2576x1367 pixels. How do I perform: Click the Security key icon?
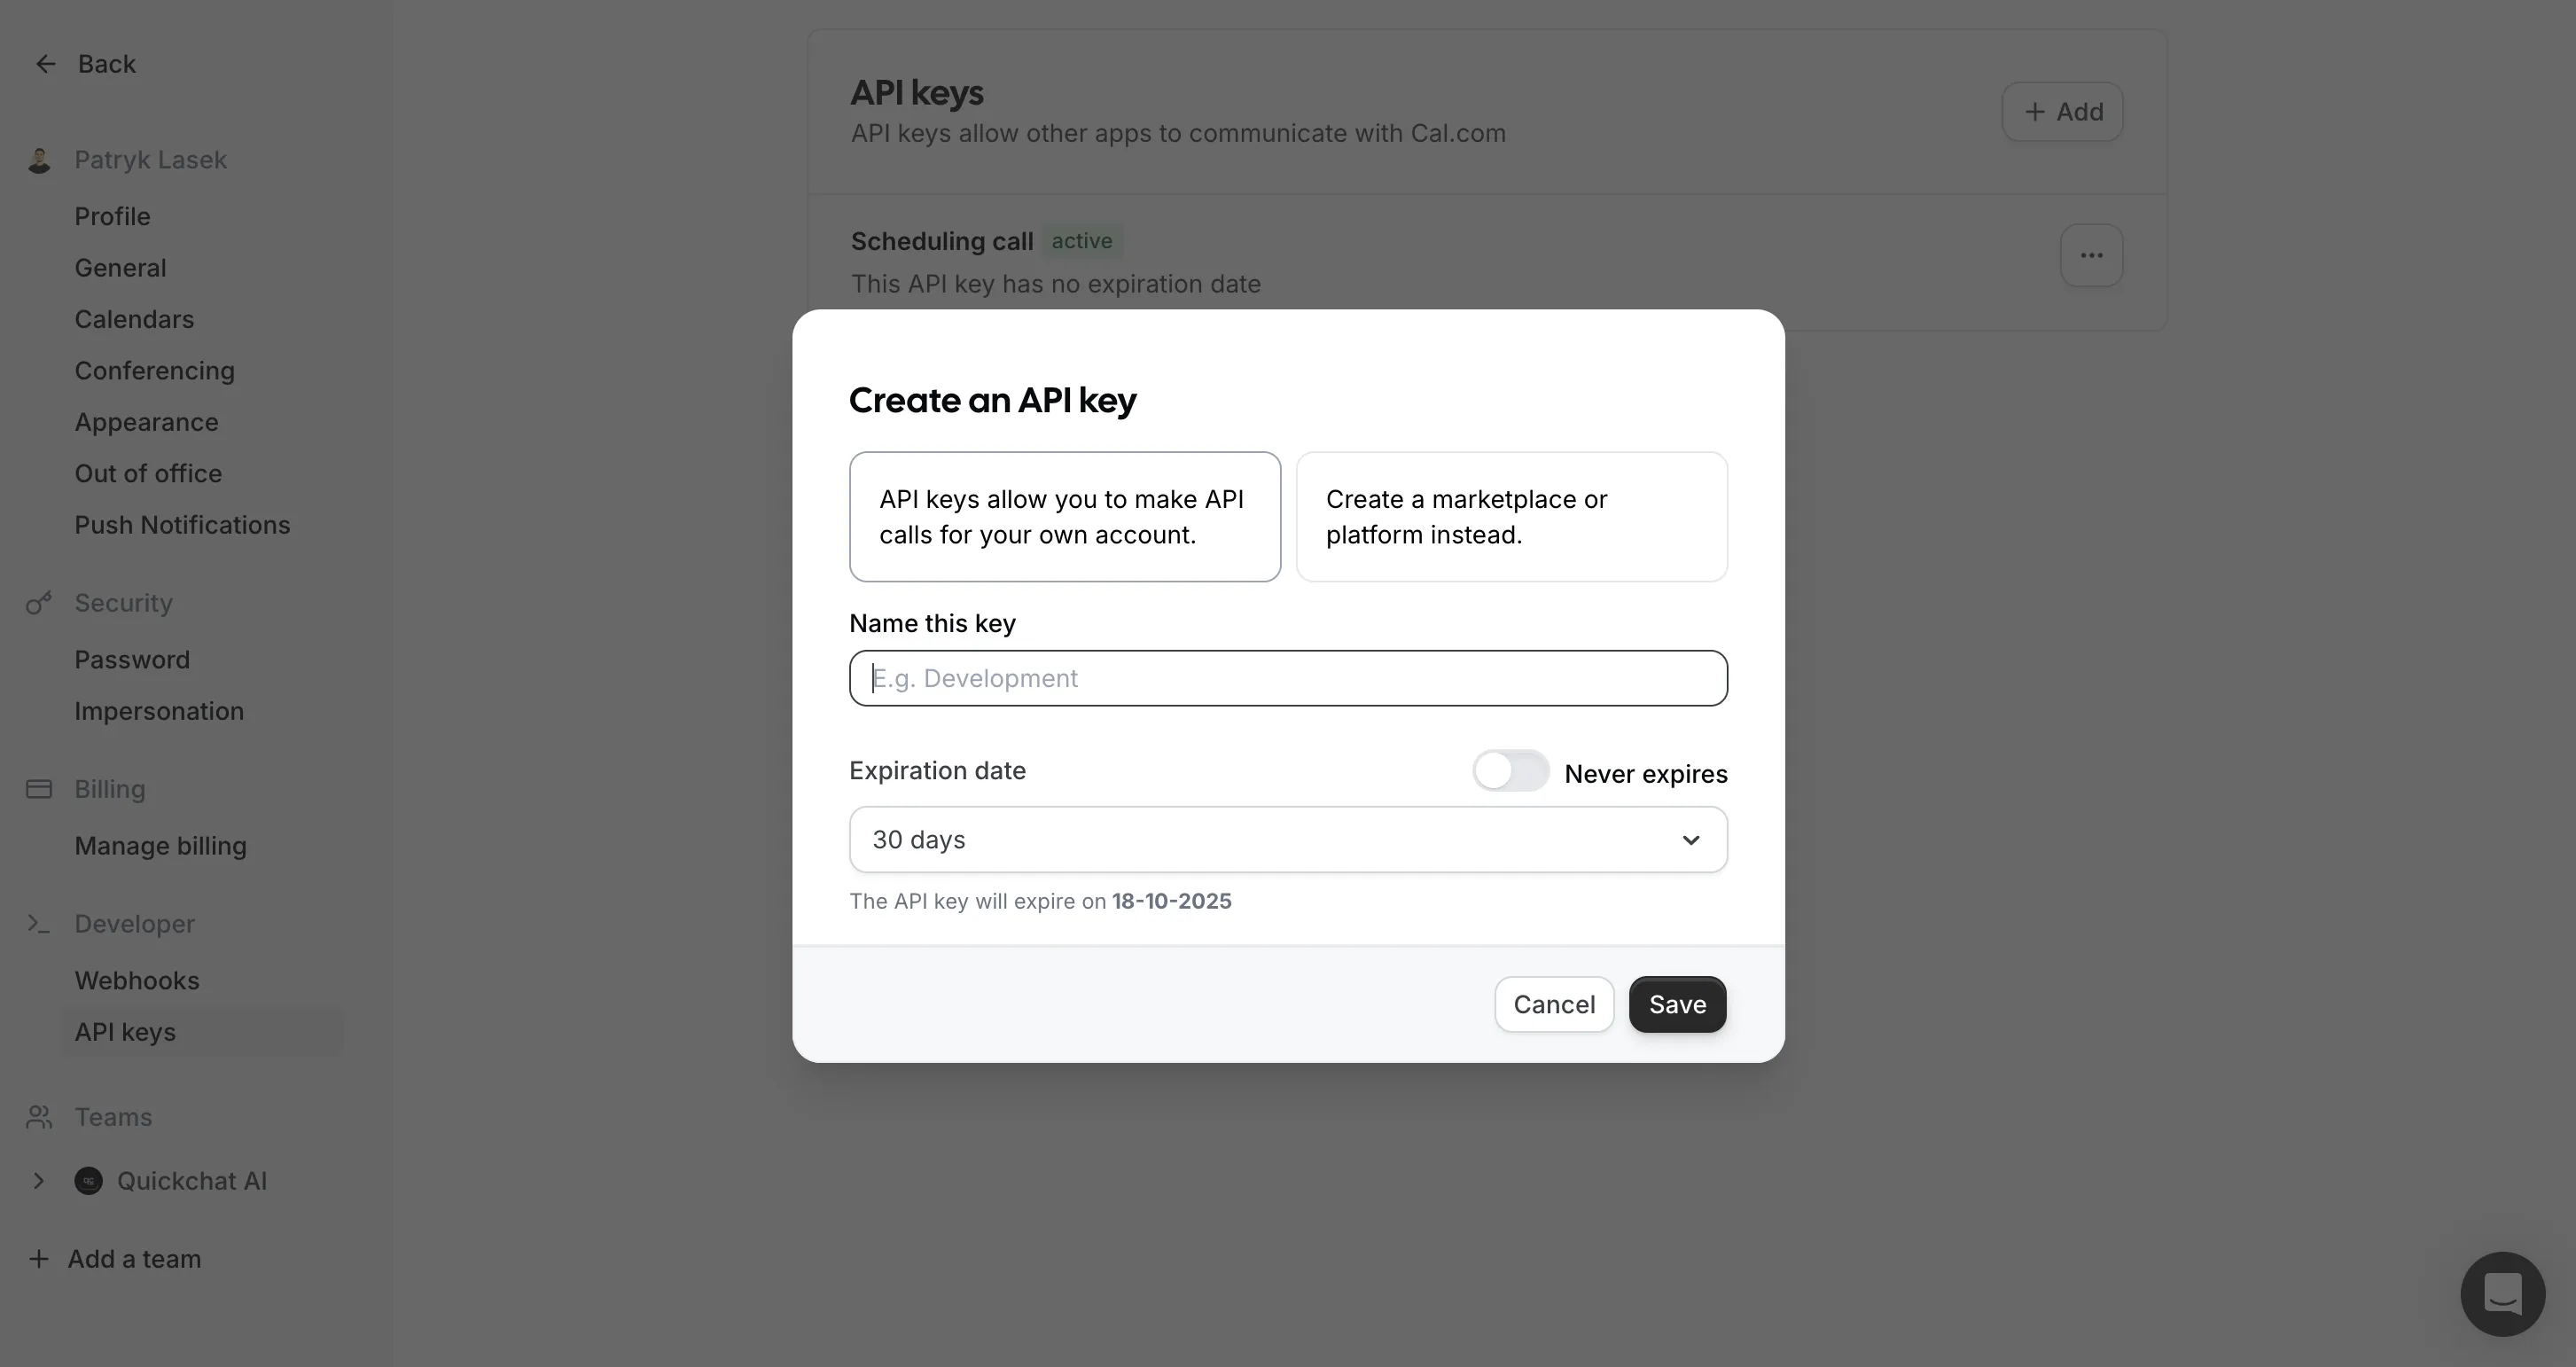tap(39, 603)
